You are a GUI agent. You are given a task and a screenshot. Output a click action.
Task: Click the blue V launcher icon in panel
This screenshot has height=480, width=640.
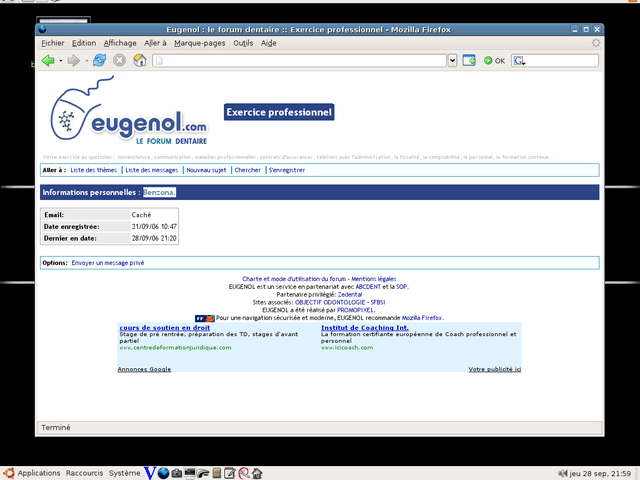coord(150,473)
